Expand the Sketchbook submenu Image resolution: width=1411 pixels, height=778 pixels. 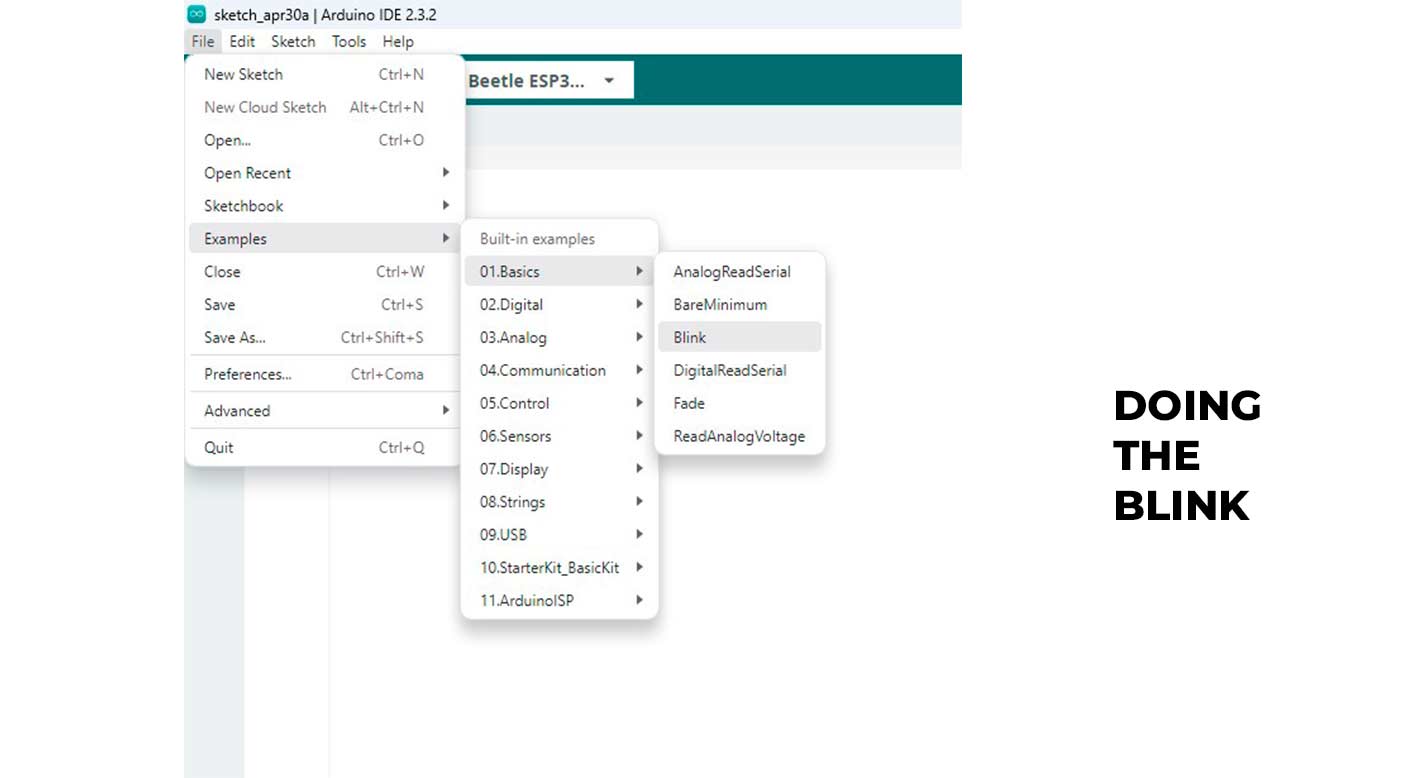click(x=325, y=206)
